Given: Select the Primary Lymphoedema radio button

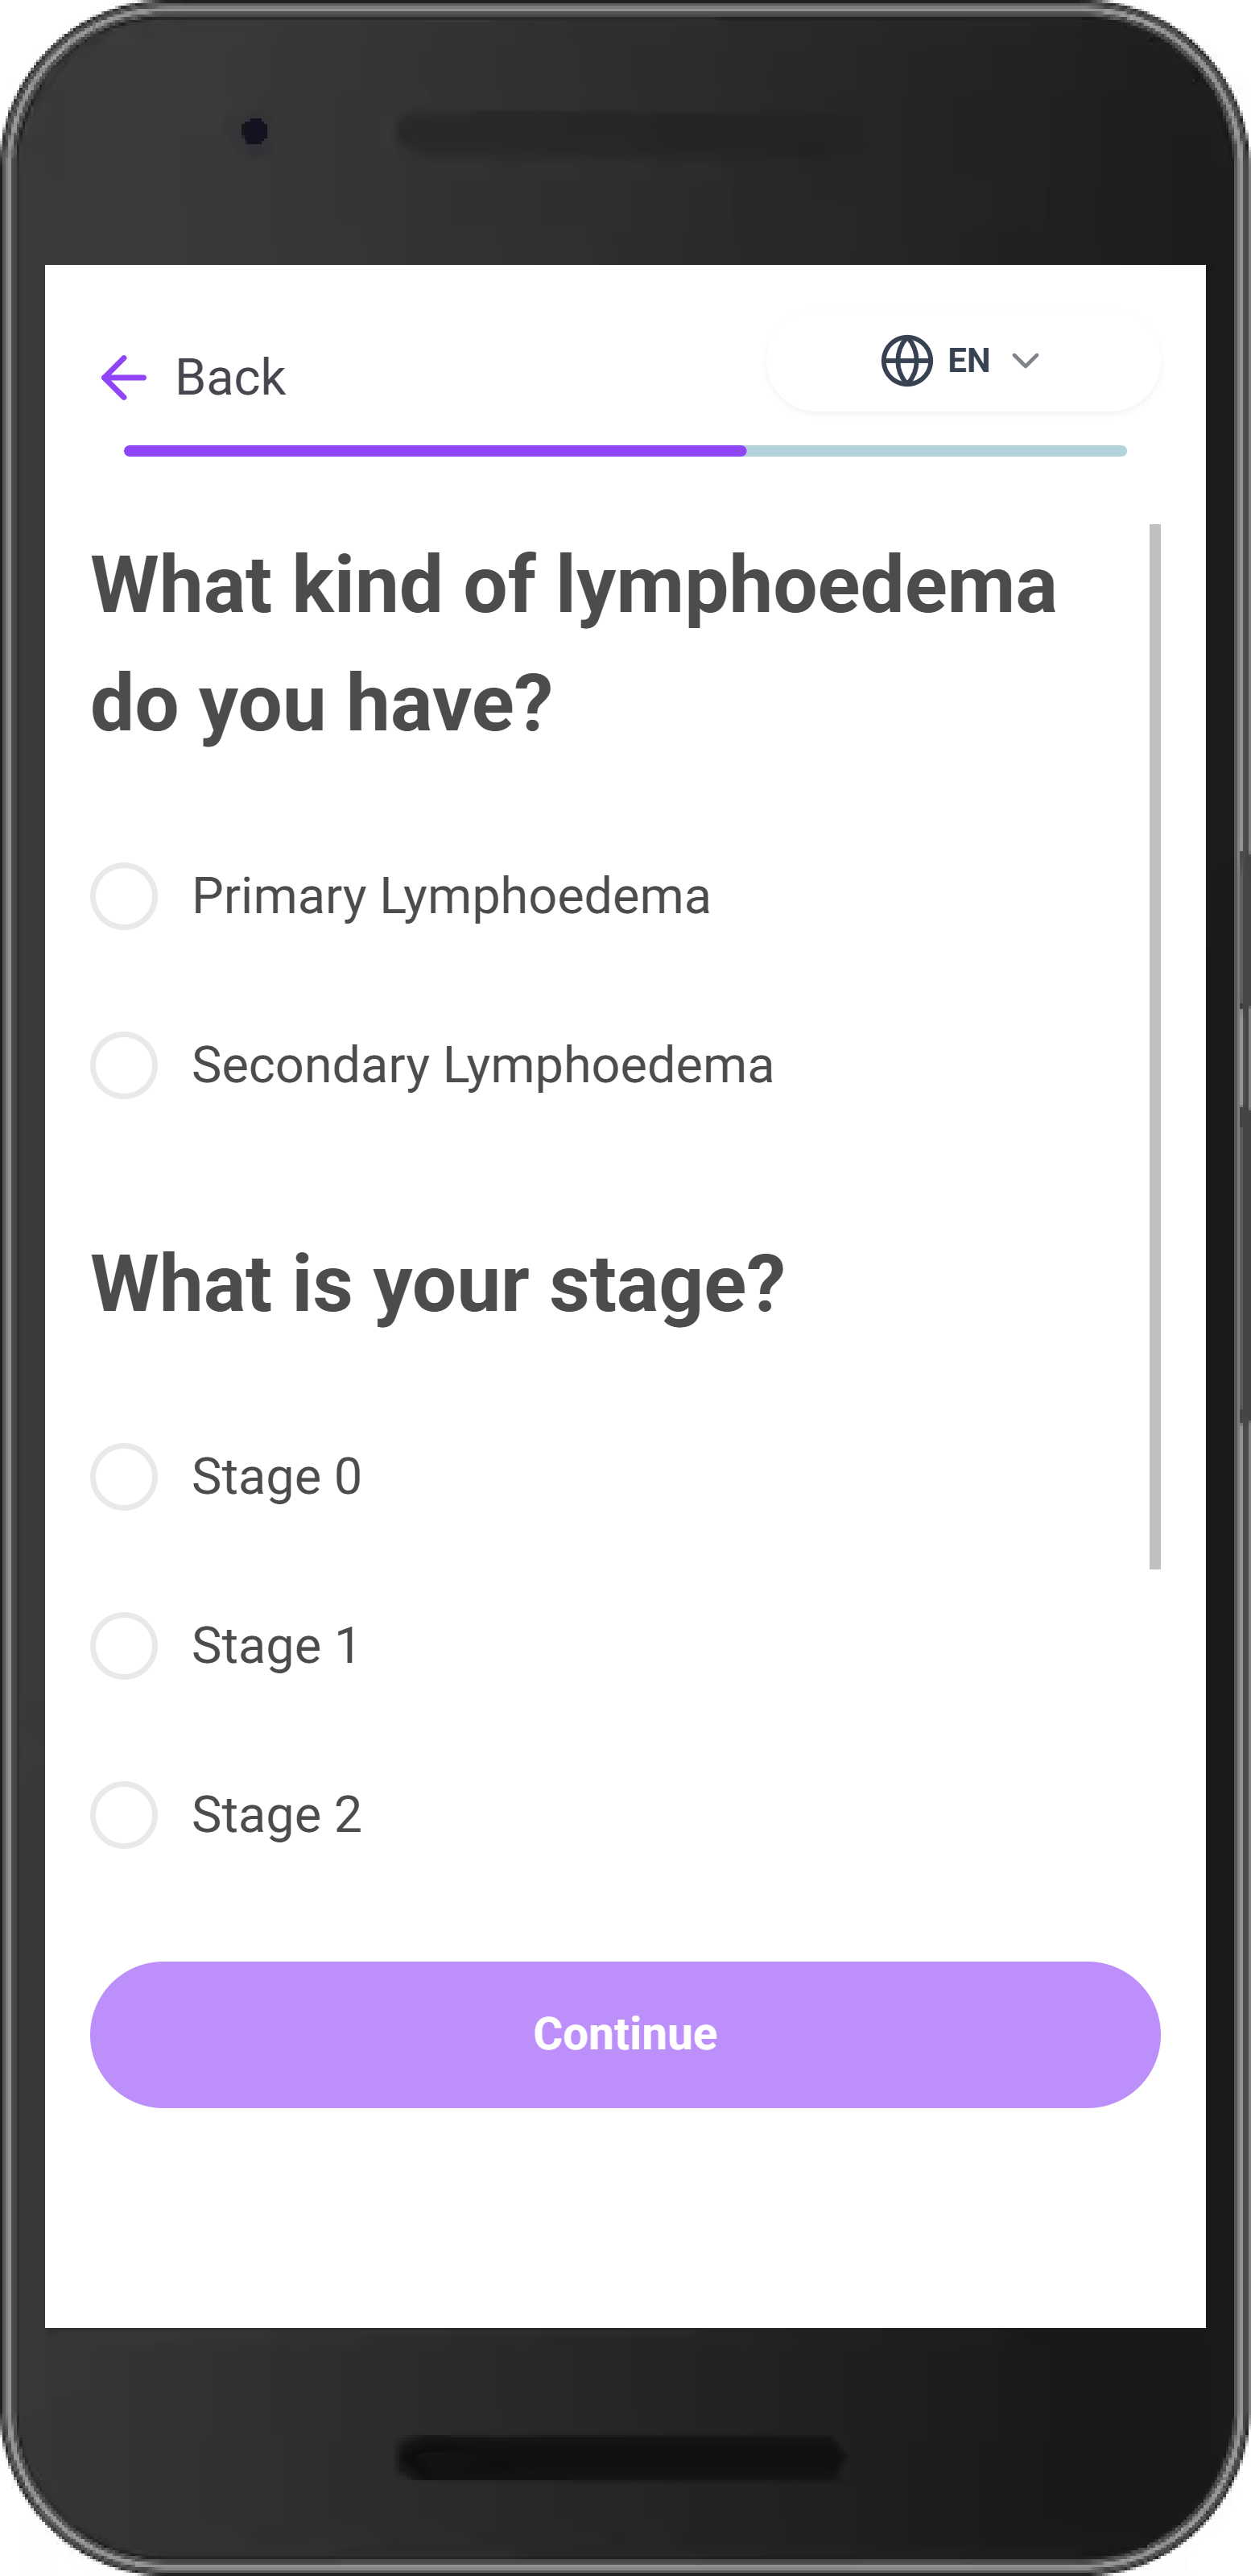Looking at the screenshot, I should pyautogui.click(x=124, y=896).
